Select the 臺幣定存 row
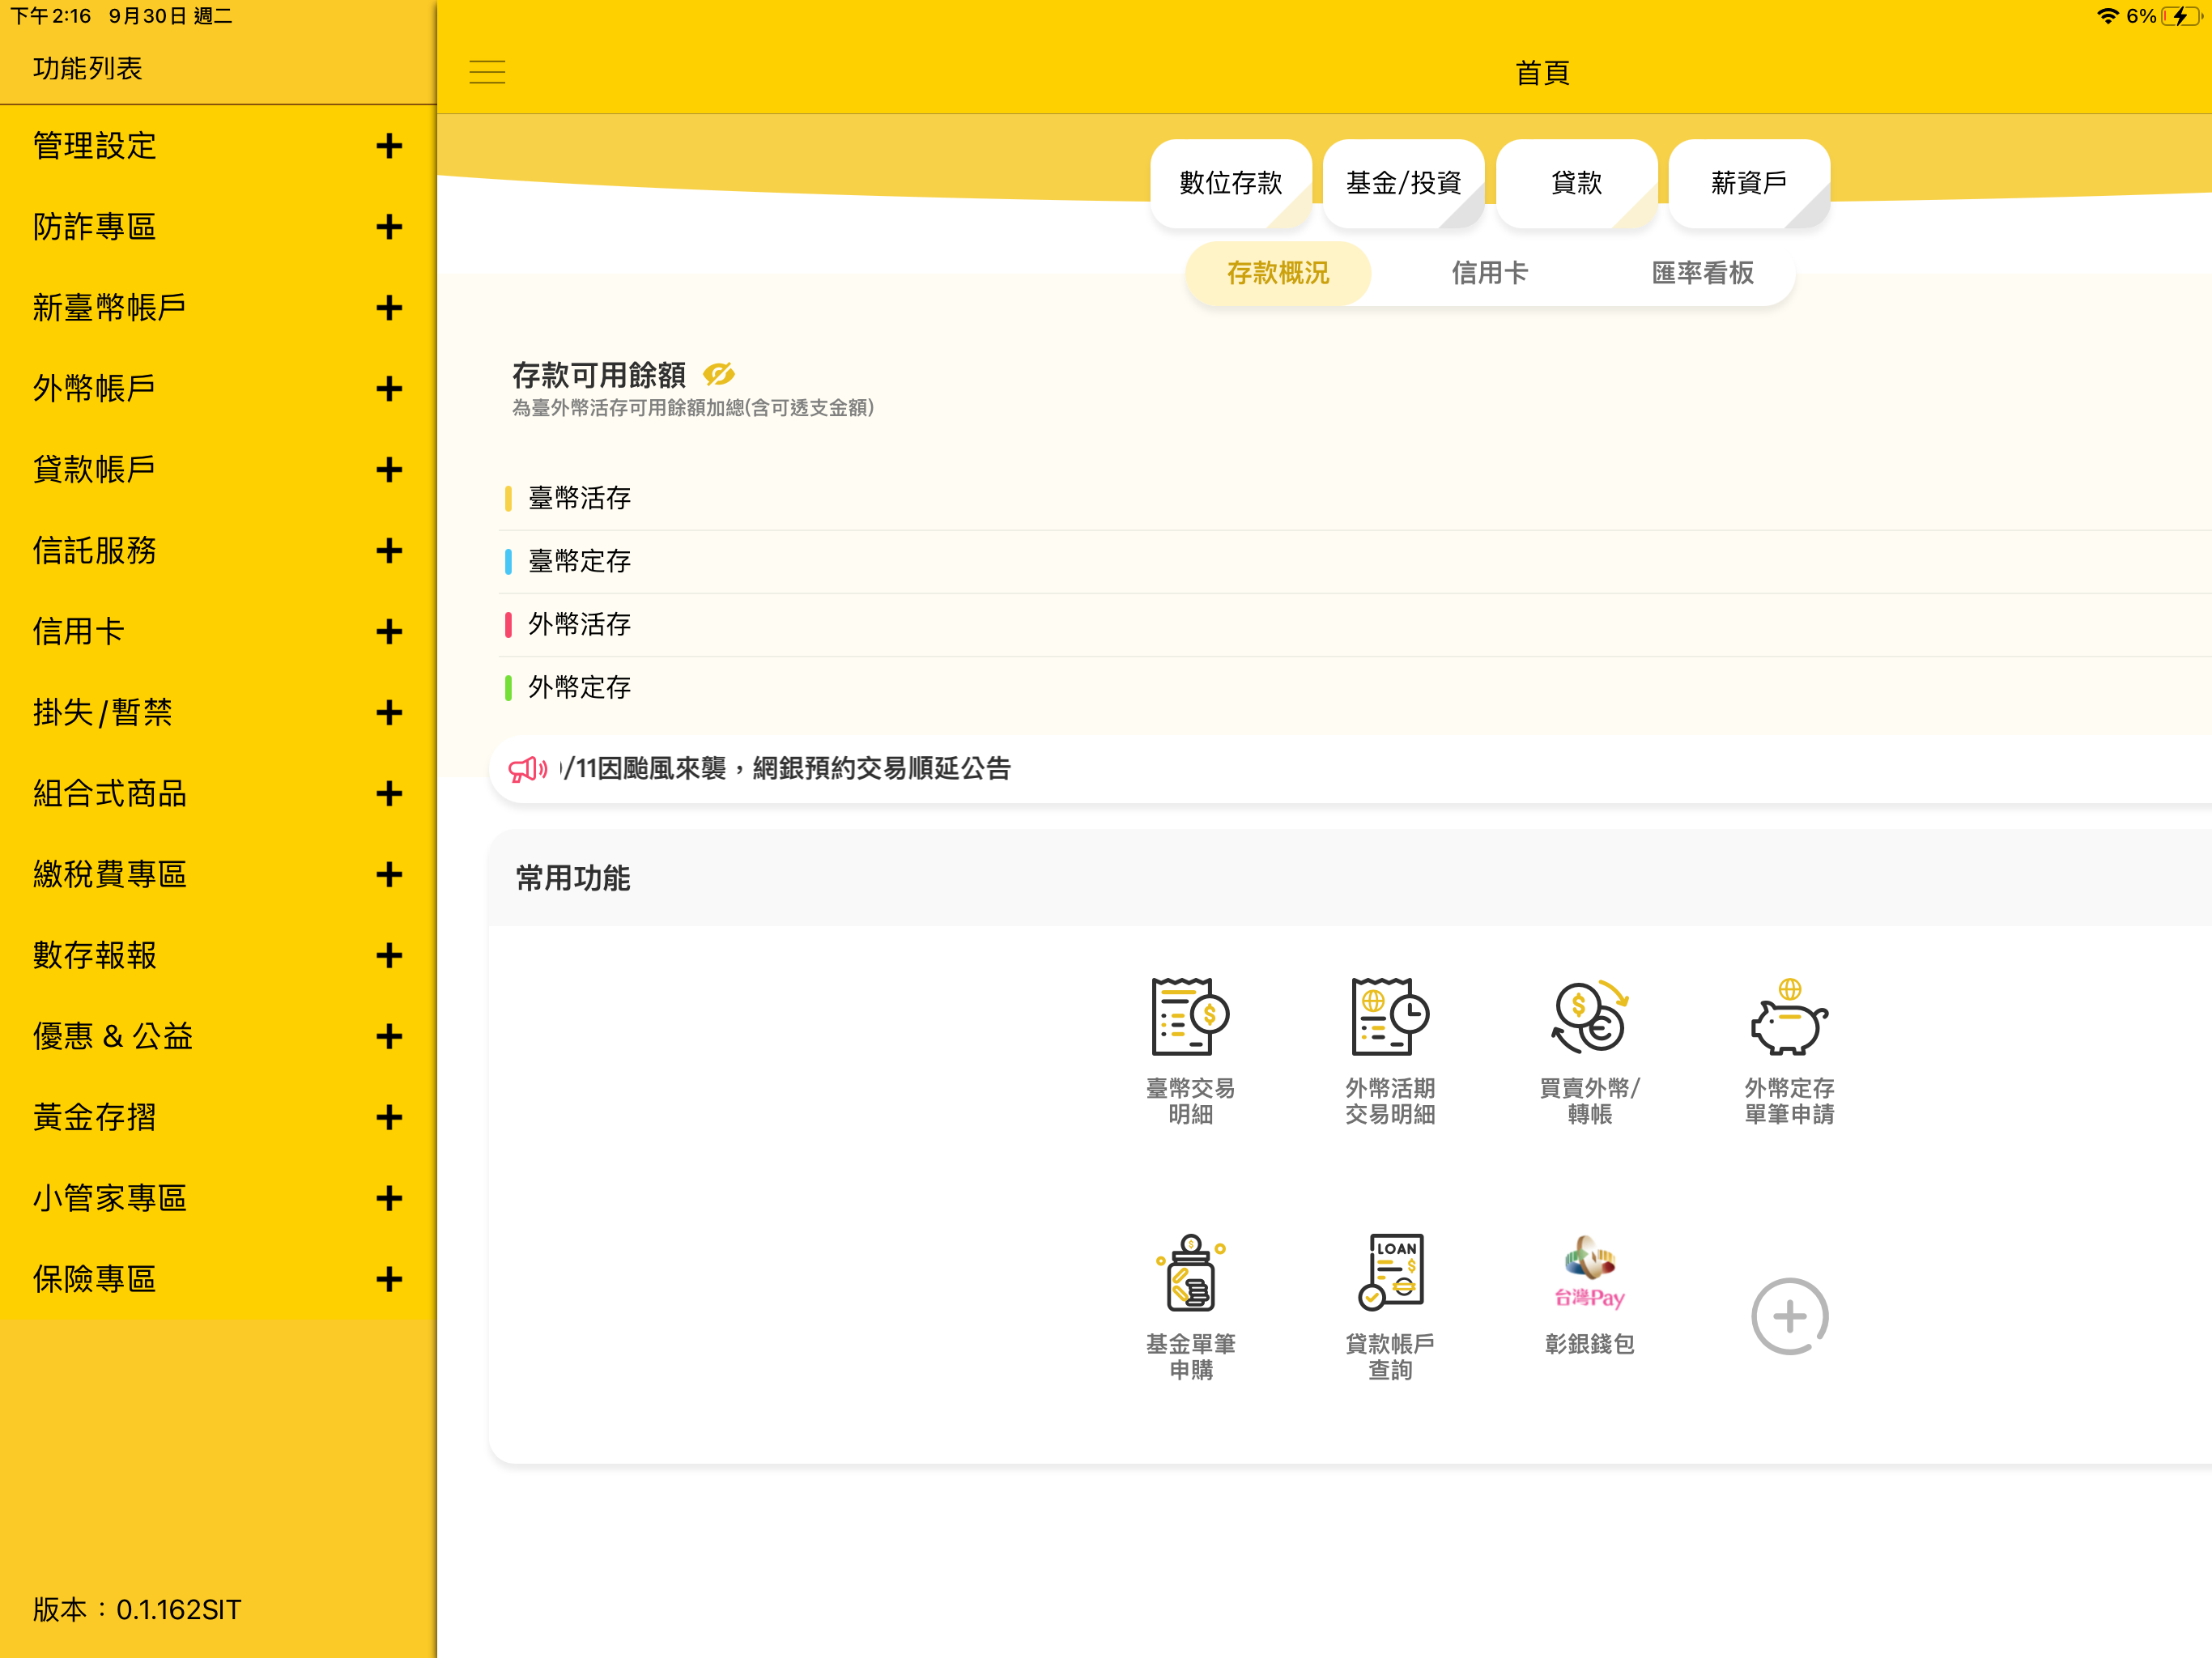 coord(1355,562)
